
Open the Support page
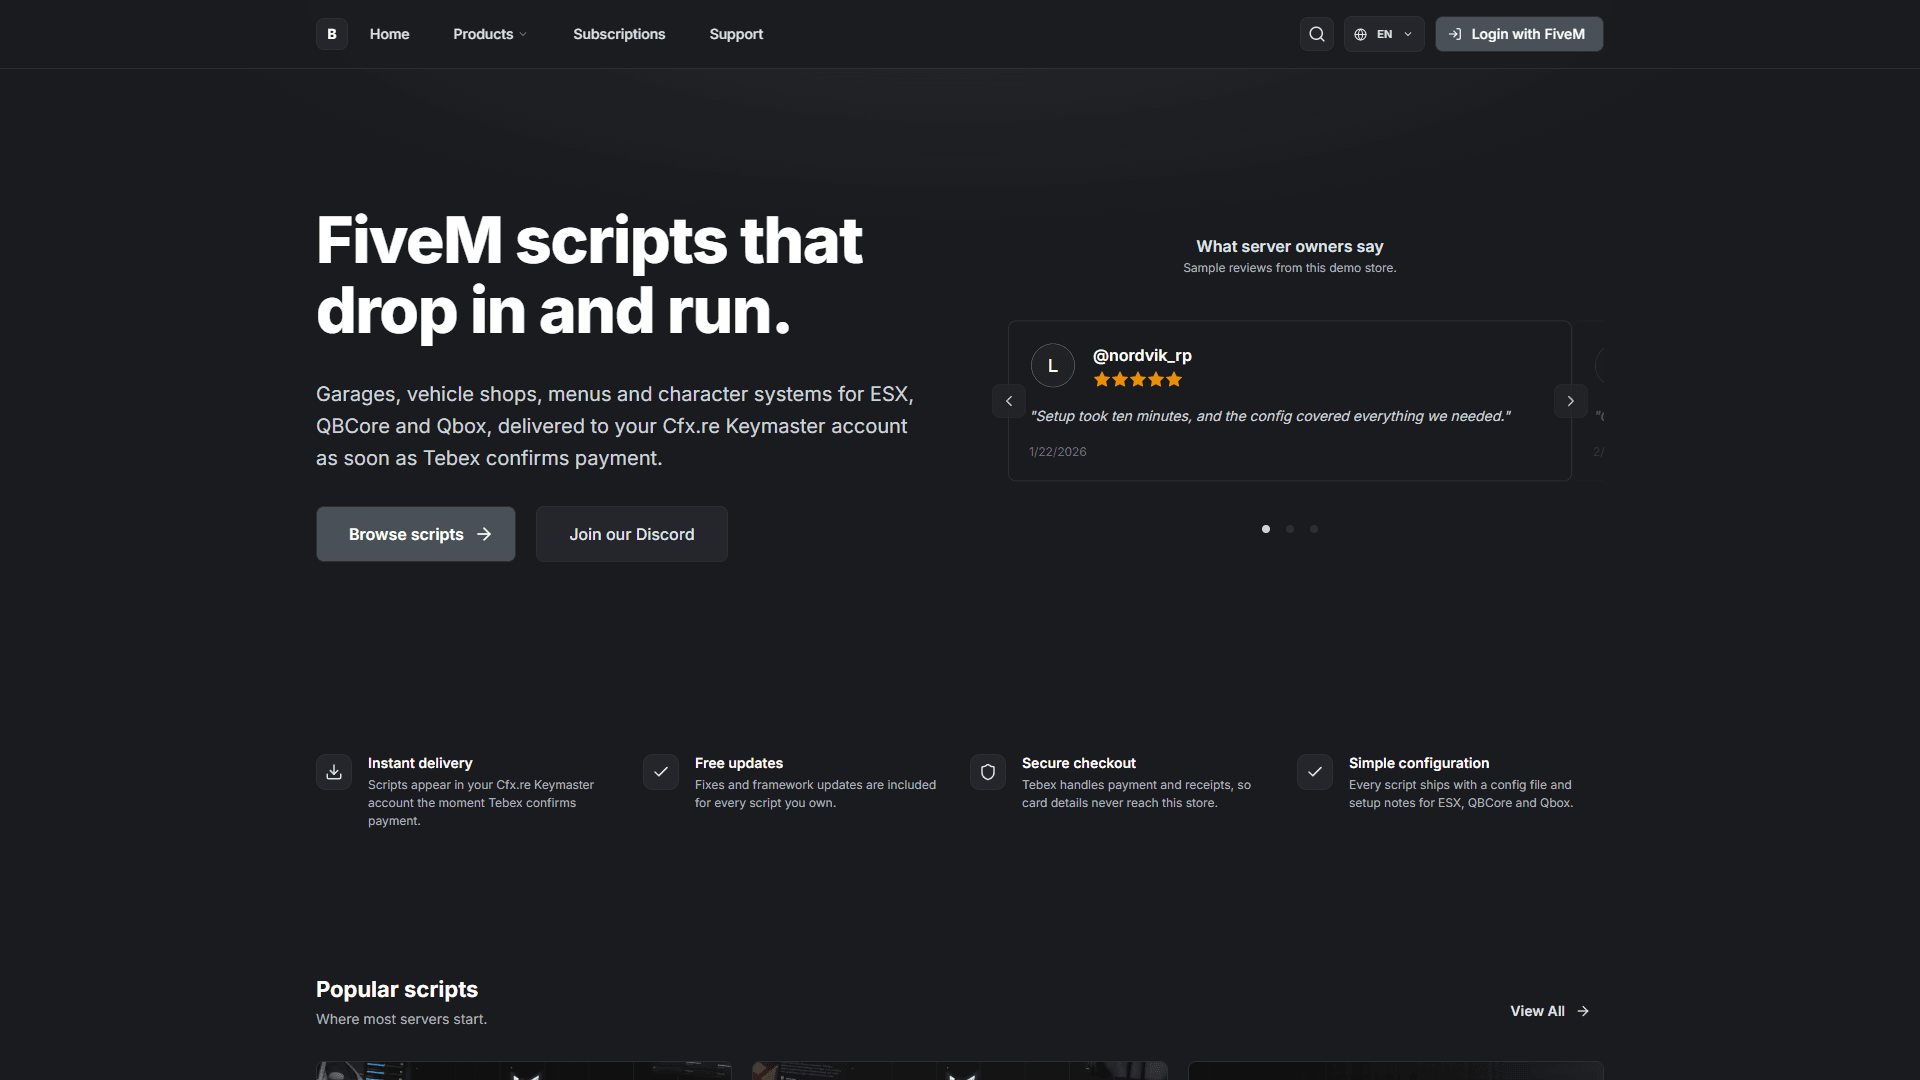[x=736, y=34]
